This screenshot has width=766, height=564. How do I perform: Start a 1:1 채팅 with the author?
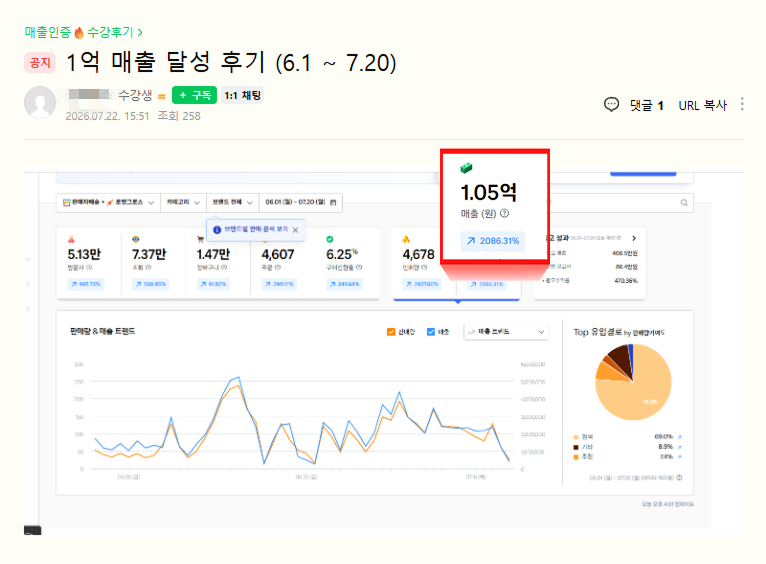tap(243, 95)
